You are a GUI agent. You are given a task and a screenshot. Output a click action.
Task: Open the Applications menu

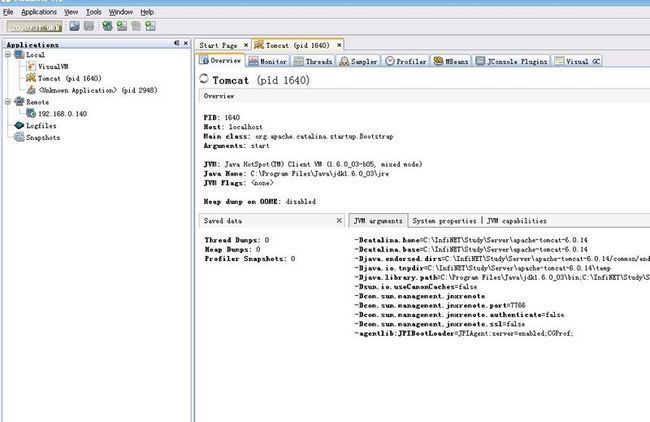pos(39,12)
